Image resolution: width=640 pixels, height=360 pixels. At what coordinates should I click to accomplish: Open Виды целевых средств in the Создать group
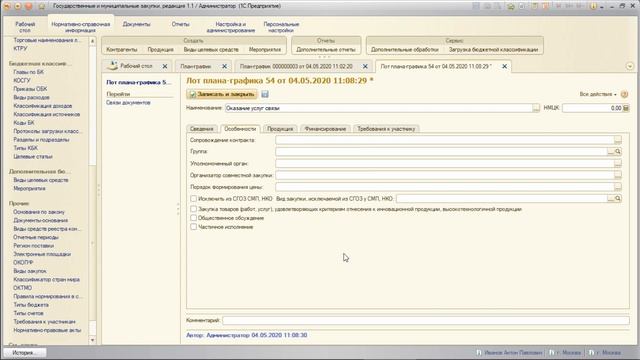(x=211, y=49)
